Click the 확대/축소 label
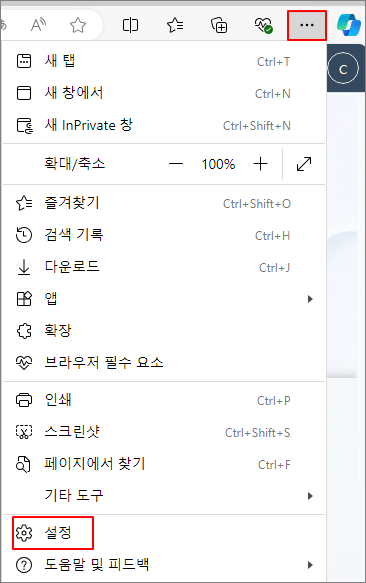The width and height of the screenshot is (366, 583). [75, 164]
